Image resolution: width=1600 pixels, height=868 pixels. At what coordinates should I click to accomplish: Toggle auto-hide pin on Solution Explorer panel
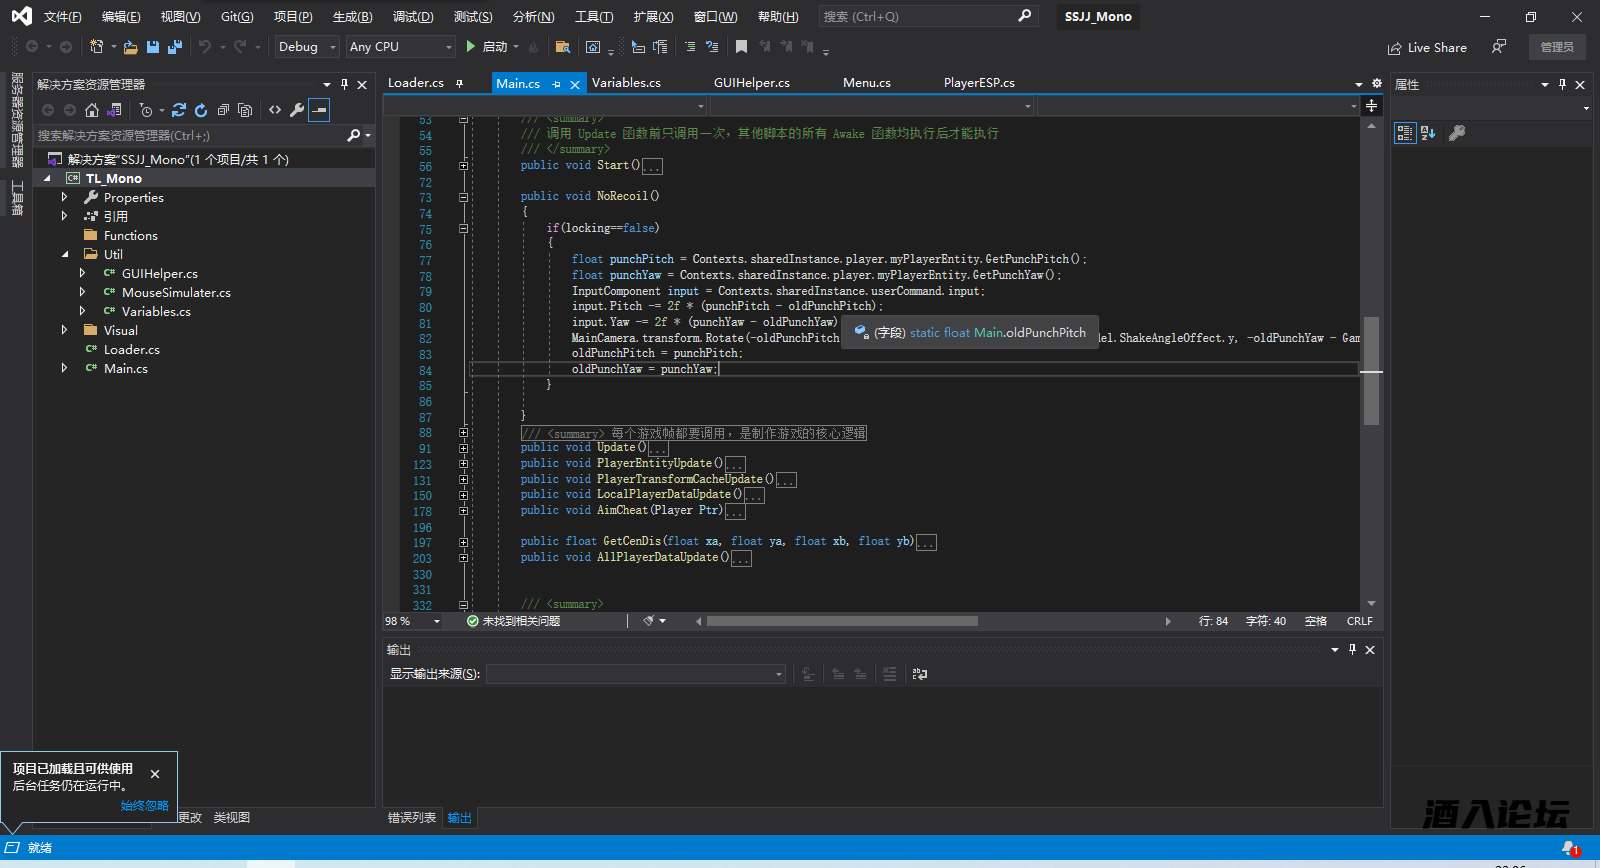tap(344, 85)
